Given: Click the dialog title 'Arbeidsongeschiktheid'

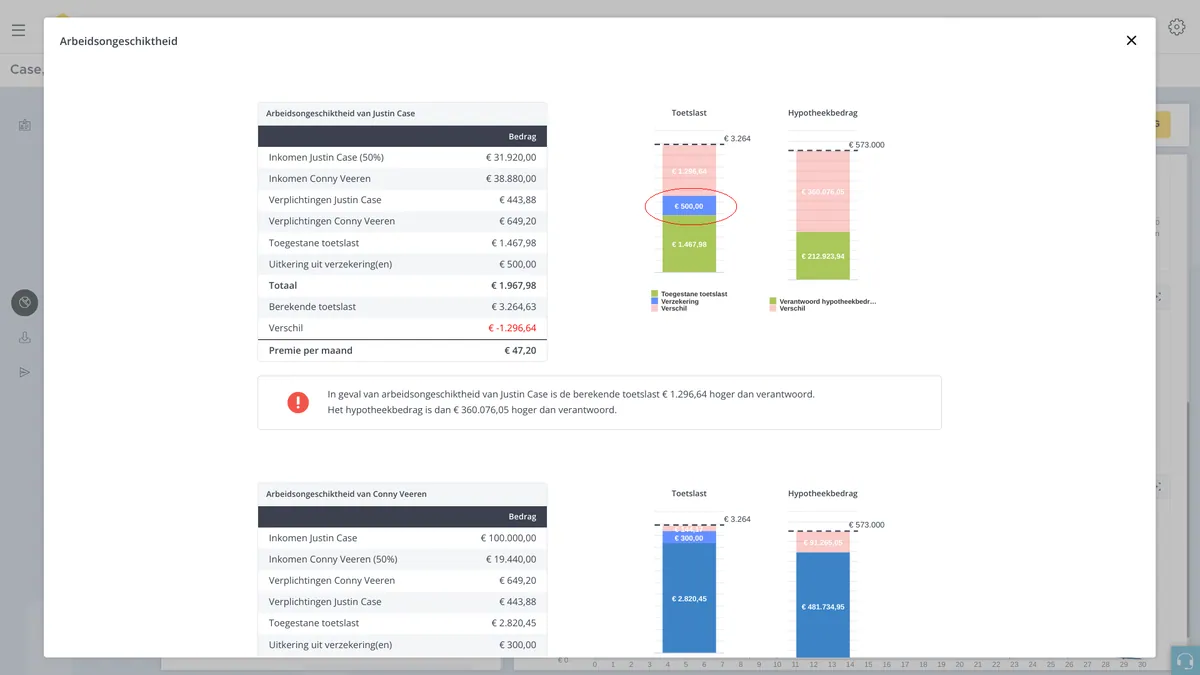Looking at the screenshot, I should tap(119, 41).
